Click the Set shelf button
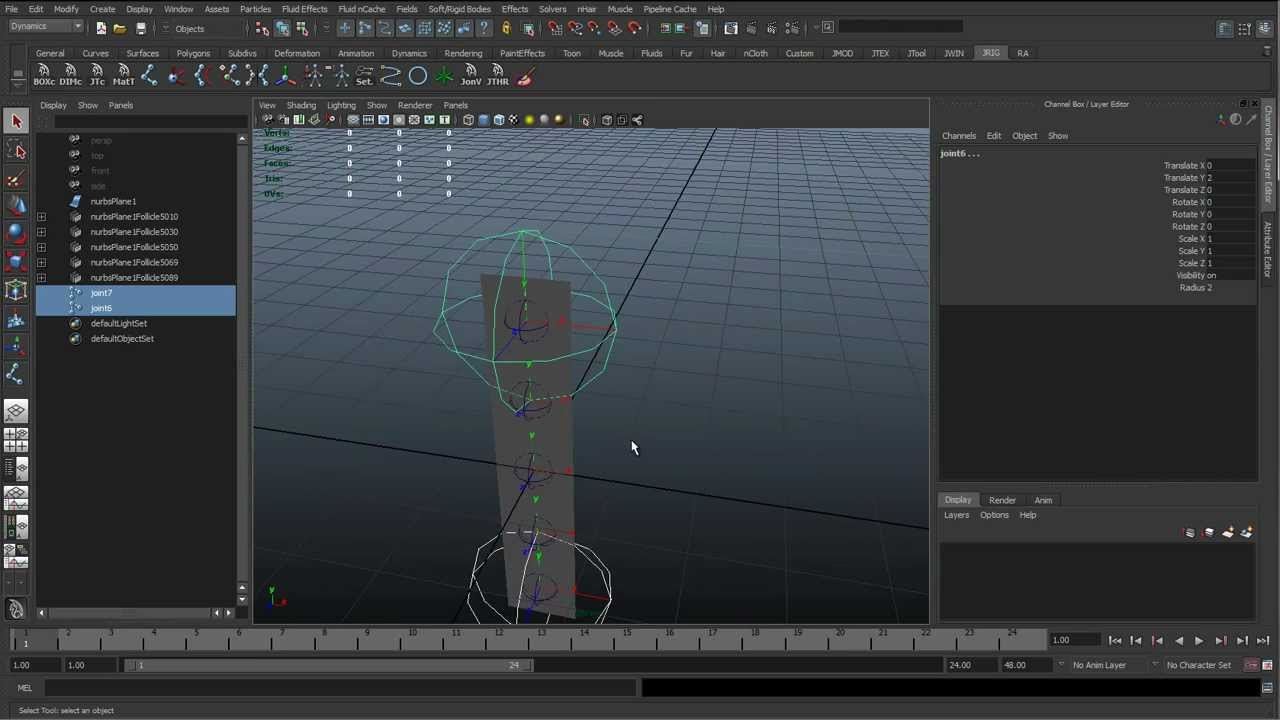Viewport: 1280px width, 720px height. point(364,75)
